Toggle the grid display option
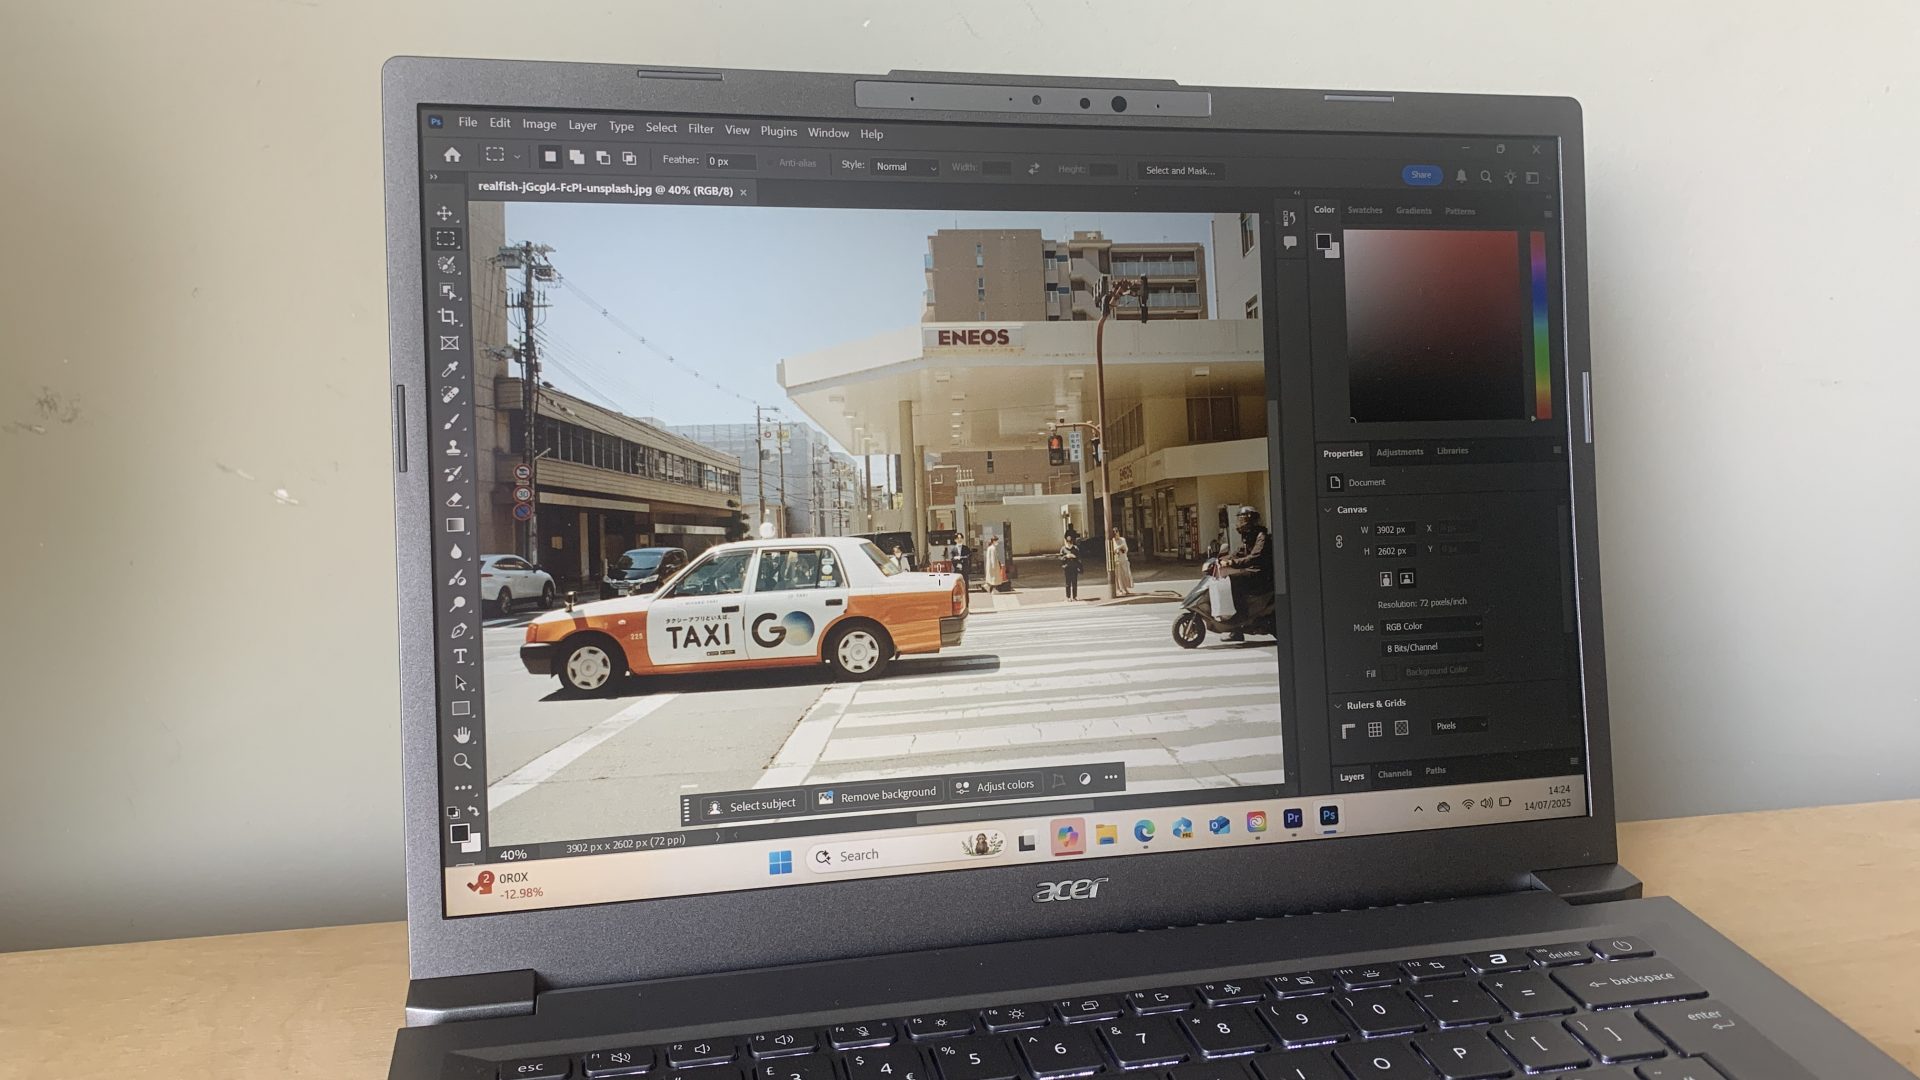This screenshot has height=1080, width=1920. 1375,727
